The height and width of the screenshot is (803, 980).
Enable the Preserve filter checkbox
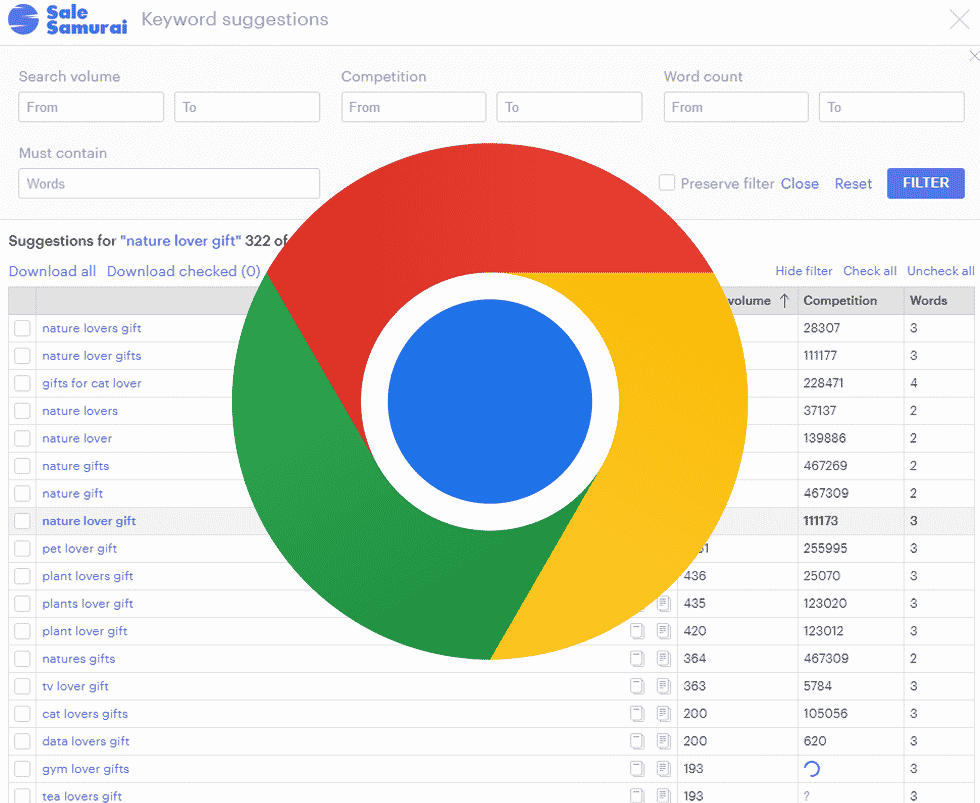click(x=667, y=183)
